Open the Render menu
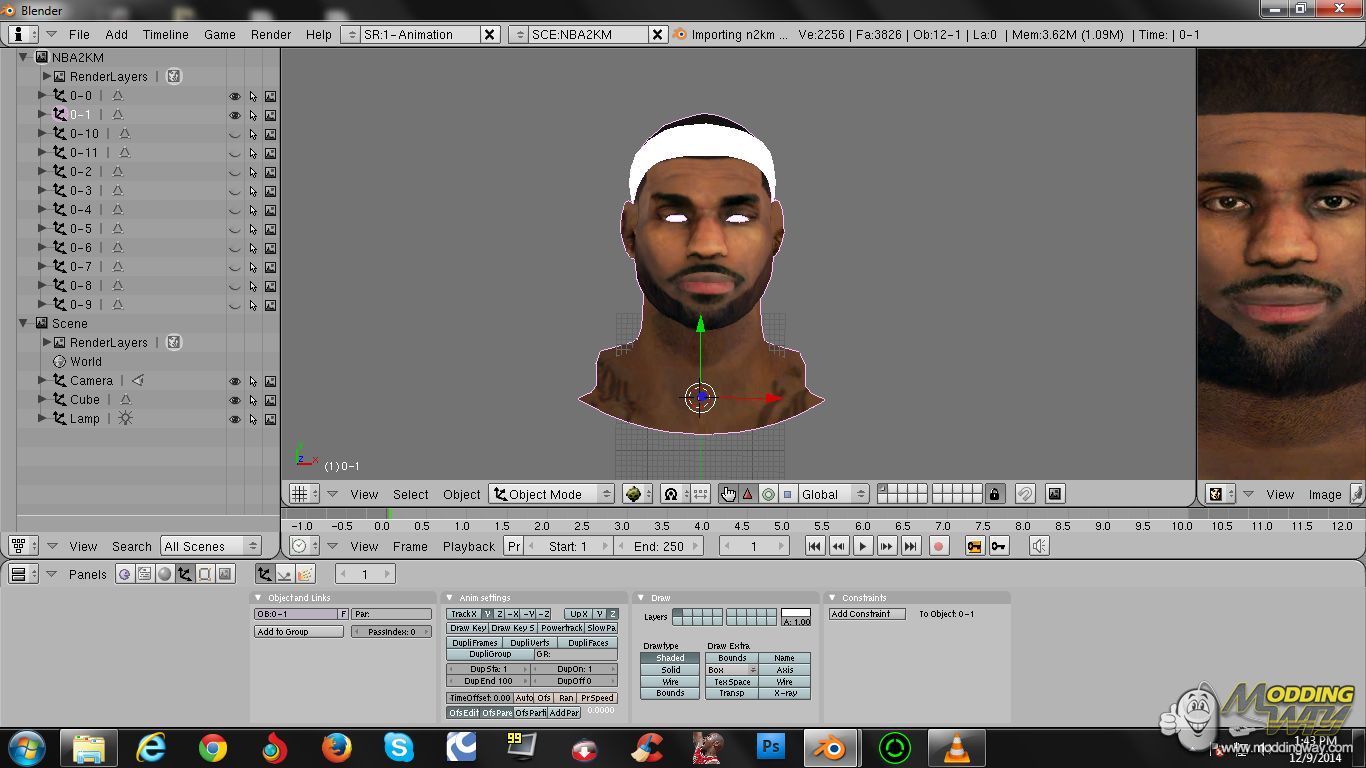 [x=271, y=34]
